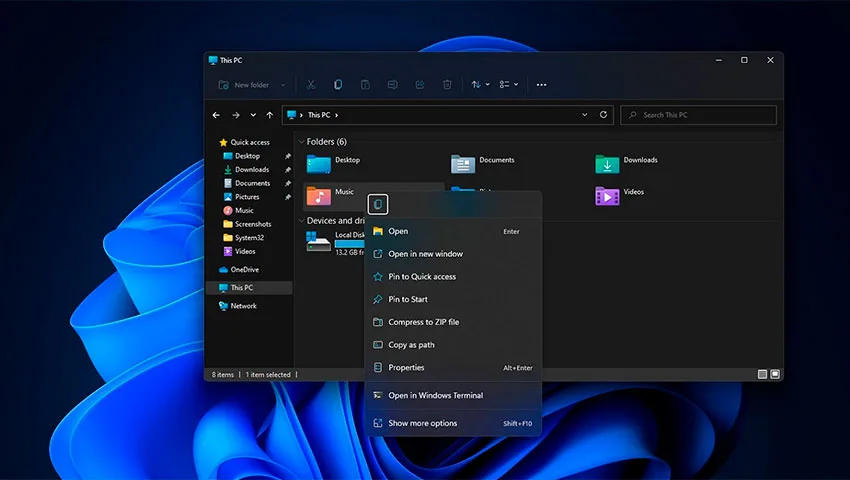Click the Local Disk storage usage bar
The height and width of the screenshot is (480, 850).
(350, 244)
